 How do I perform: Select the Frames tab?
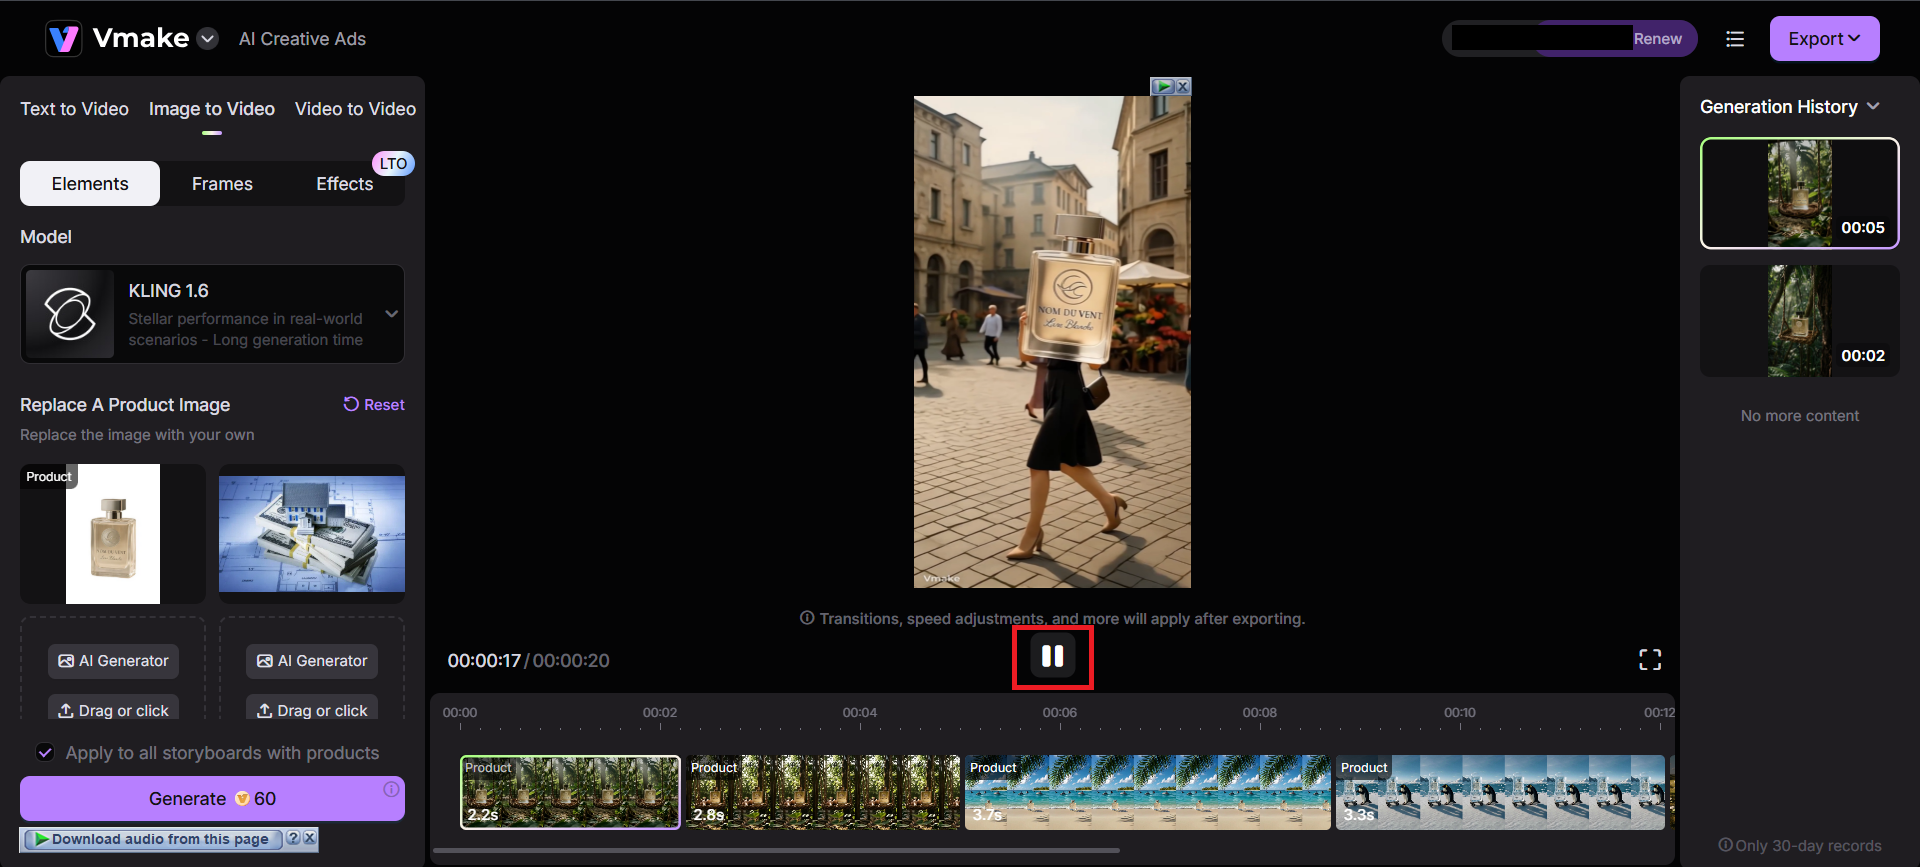point(222,184)
